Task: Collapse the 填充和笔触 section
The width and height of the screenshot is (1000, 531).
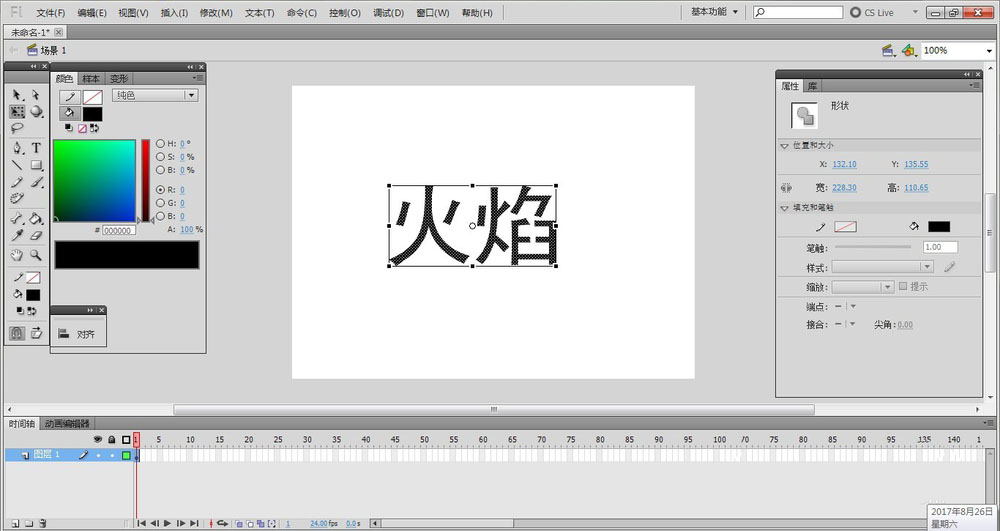Action: (x=784, y=208)
